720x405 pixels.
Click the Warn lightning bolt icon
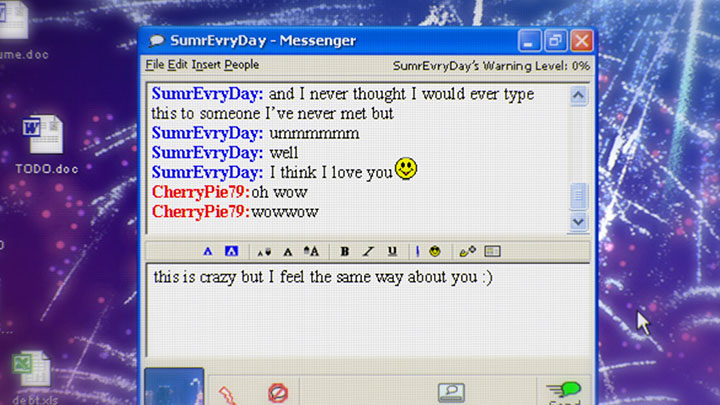(x=228, y=392)
